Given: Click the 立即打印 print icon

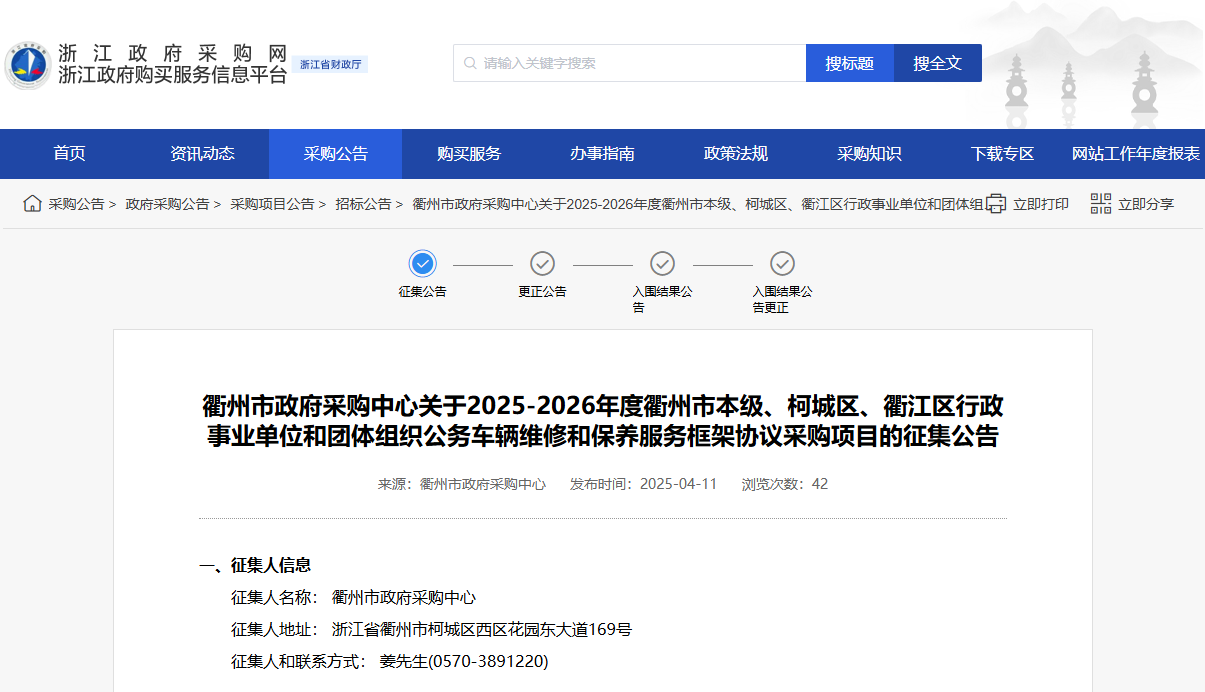Looking at the screenshot, I should click(997, 203).
